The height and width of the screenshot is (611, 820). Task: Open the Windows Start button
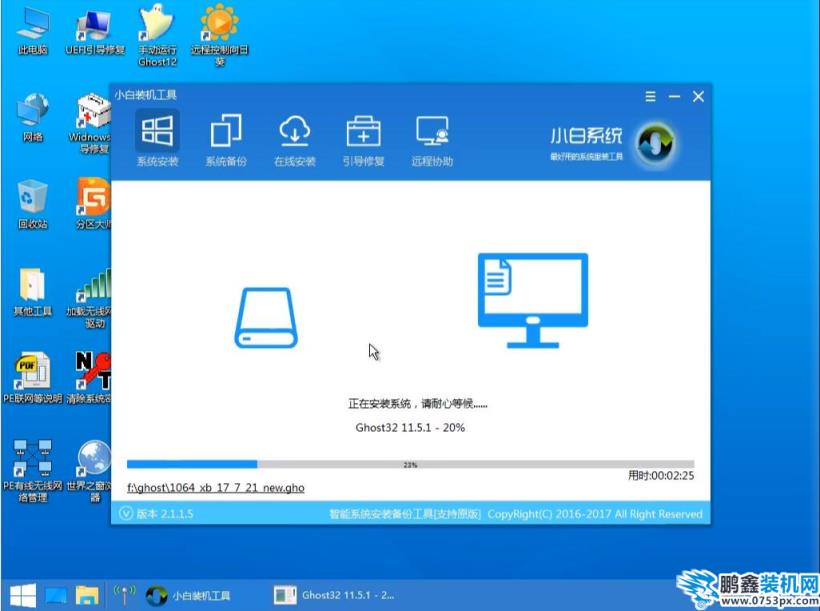[23, 595]
